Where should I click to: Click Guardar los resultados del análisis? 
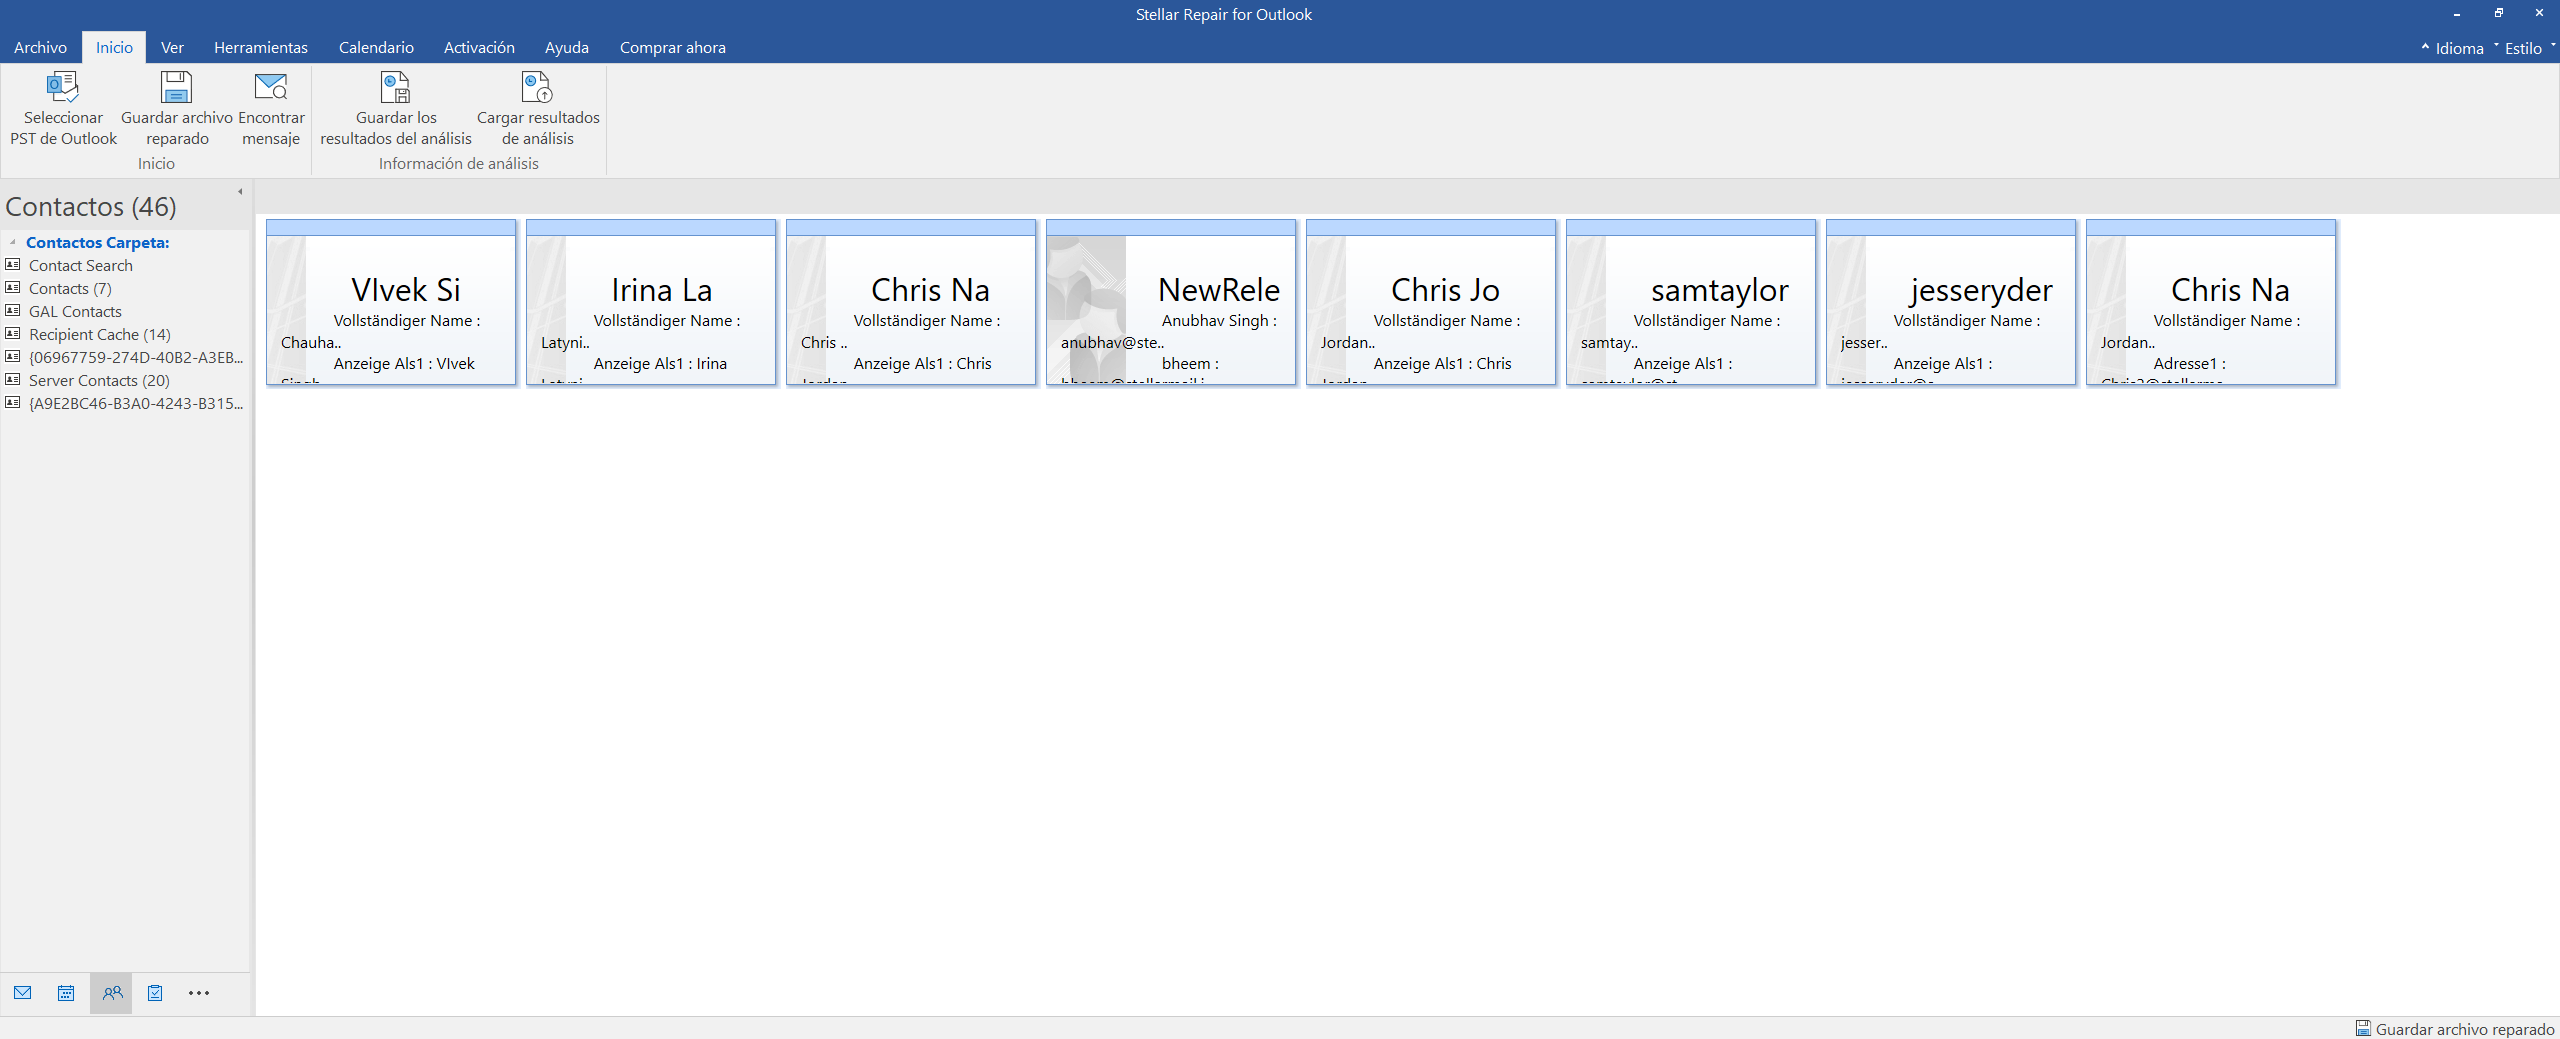click(x=396, y=109)
